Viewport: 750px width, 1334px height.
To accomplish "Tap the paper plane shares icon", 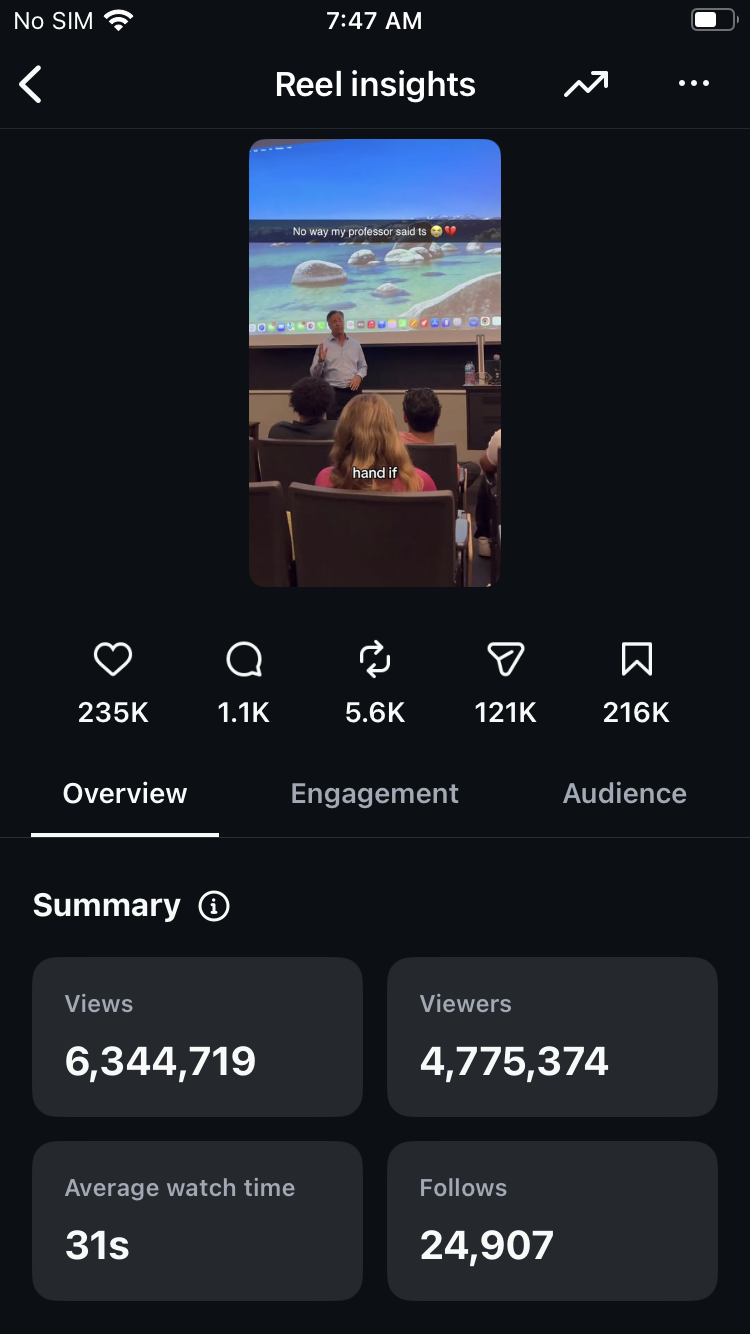I will click(506, 659).
